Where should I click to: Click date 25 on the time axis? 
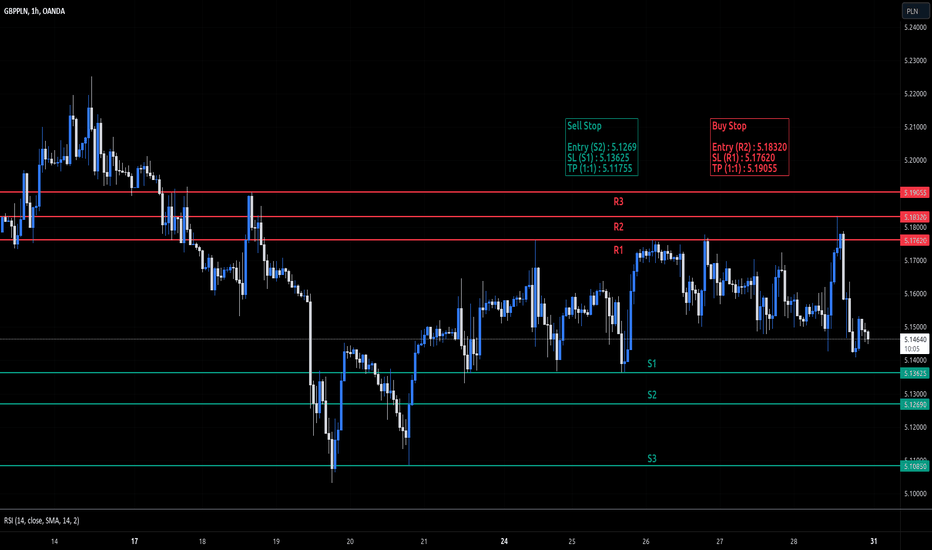pyautogui.click(x=572, y=542)
